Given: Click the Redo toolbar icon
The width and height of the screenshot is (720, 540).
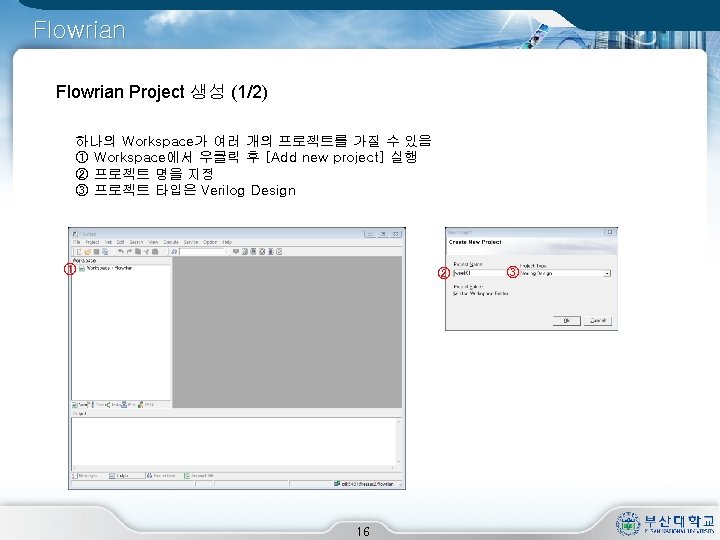Looking at the screenshot, I should coord(129,252).
